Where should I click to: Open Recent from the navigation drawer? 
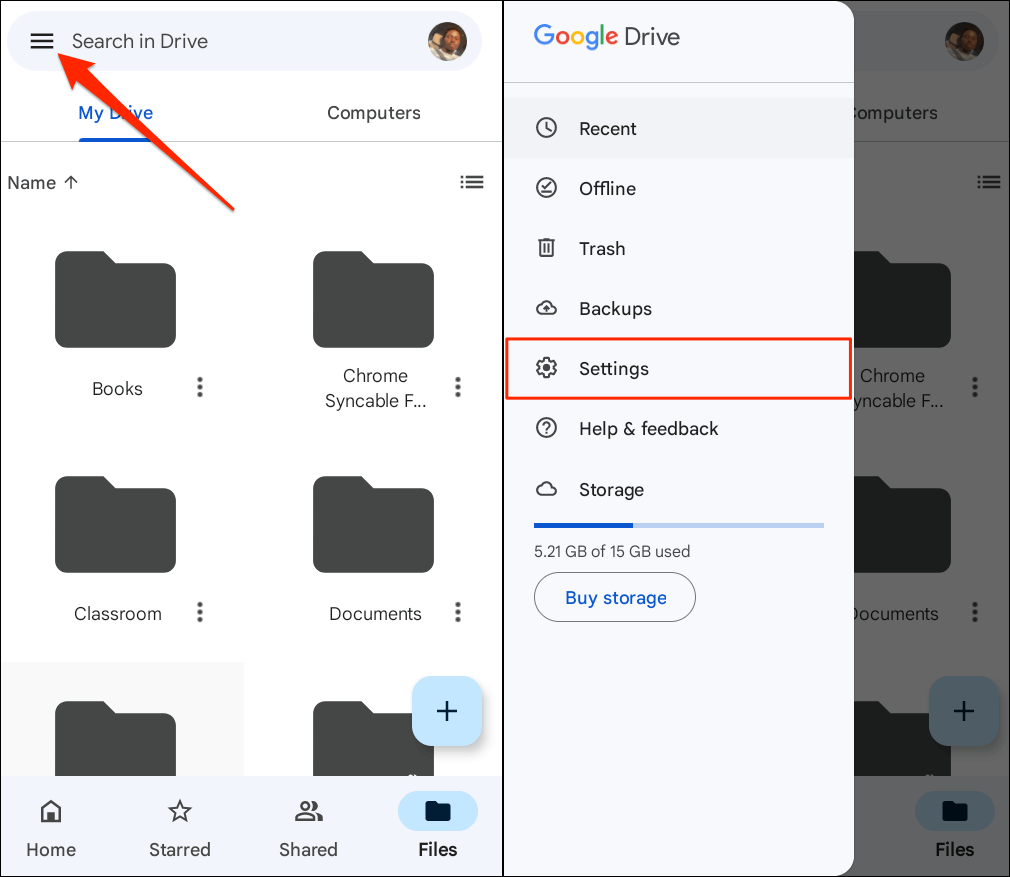point(607,129)
